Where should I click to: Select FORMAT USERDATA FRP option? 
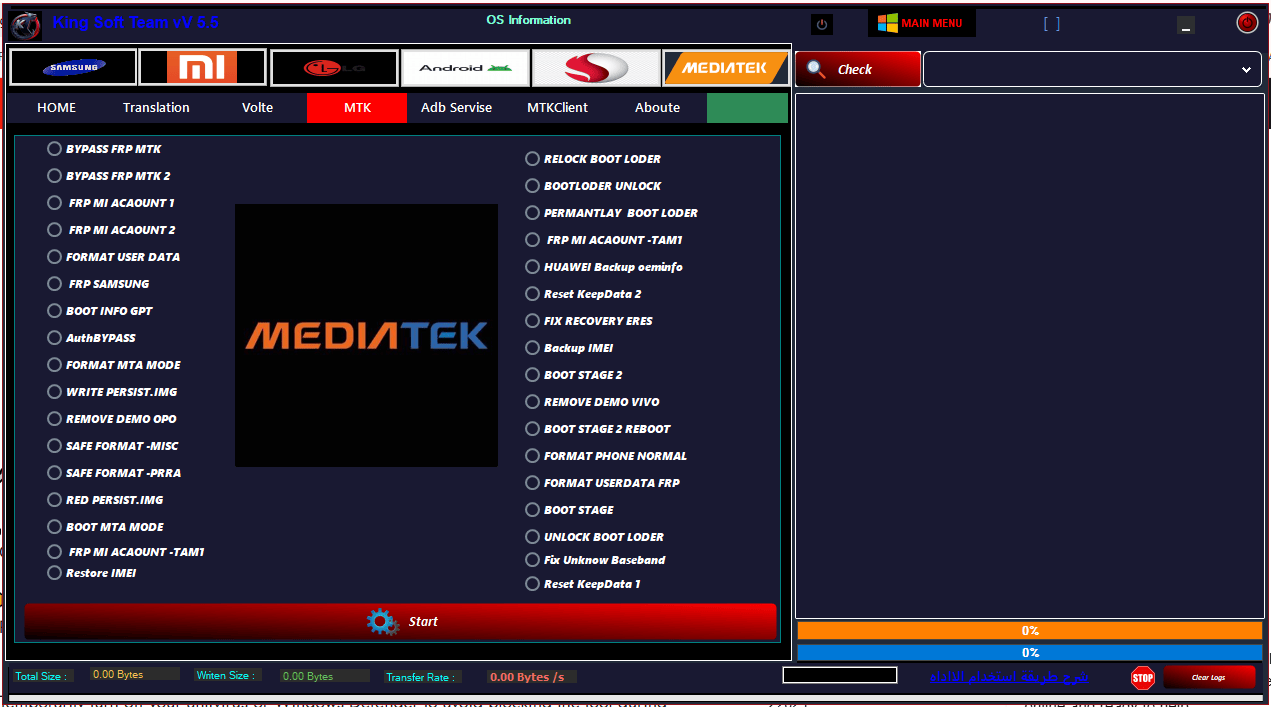pyautogui.click(x=603, y=483)
